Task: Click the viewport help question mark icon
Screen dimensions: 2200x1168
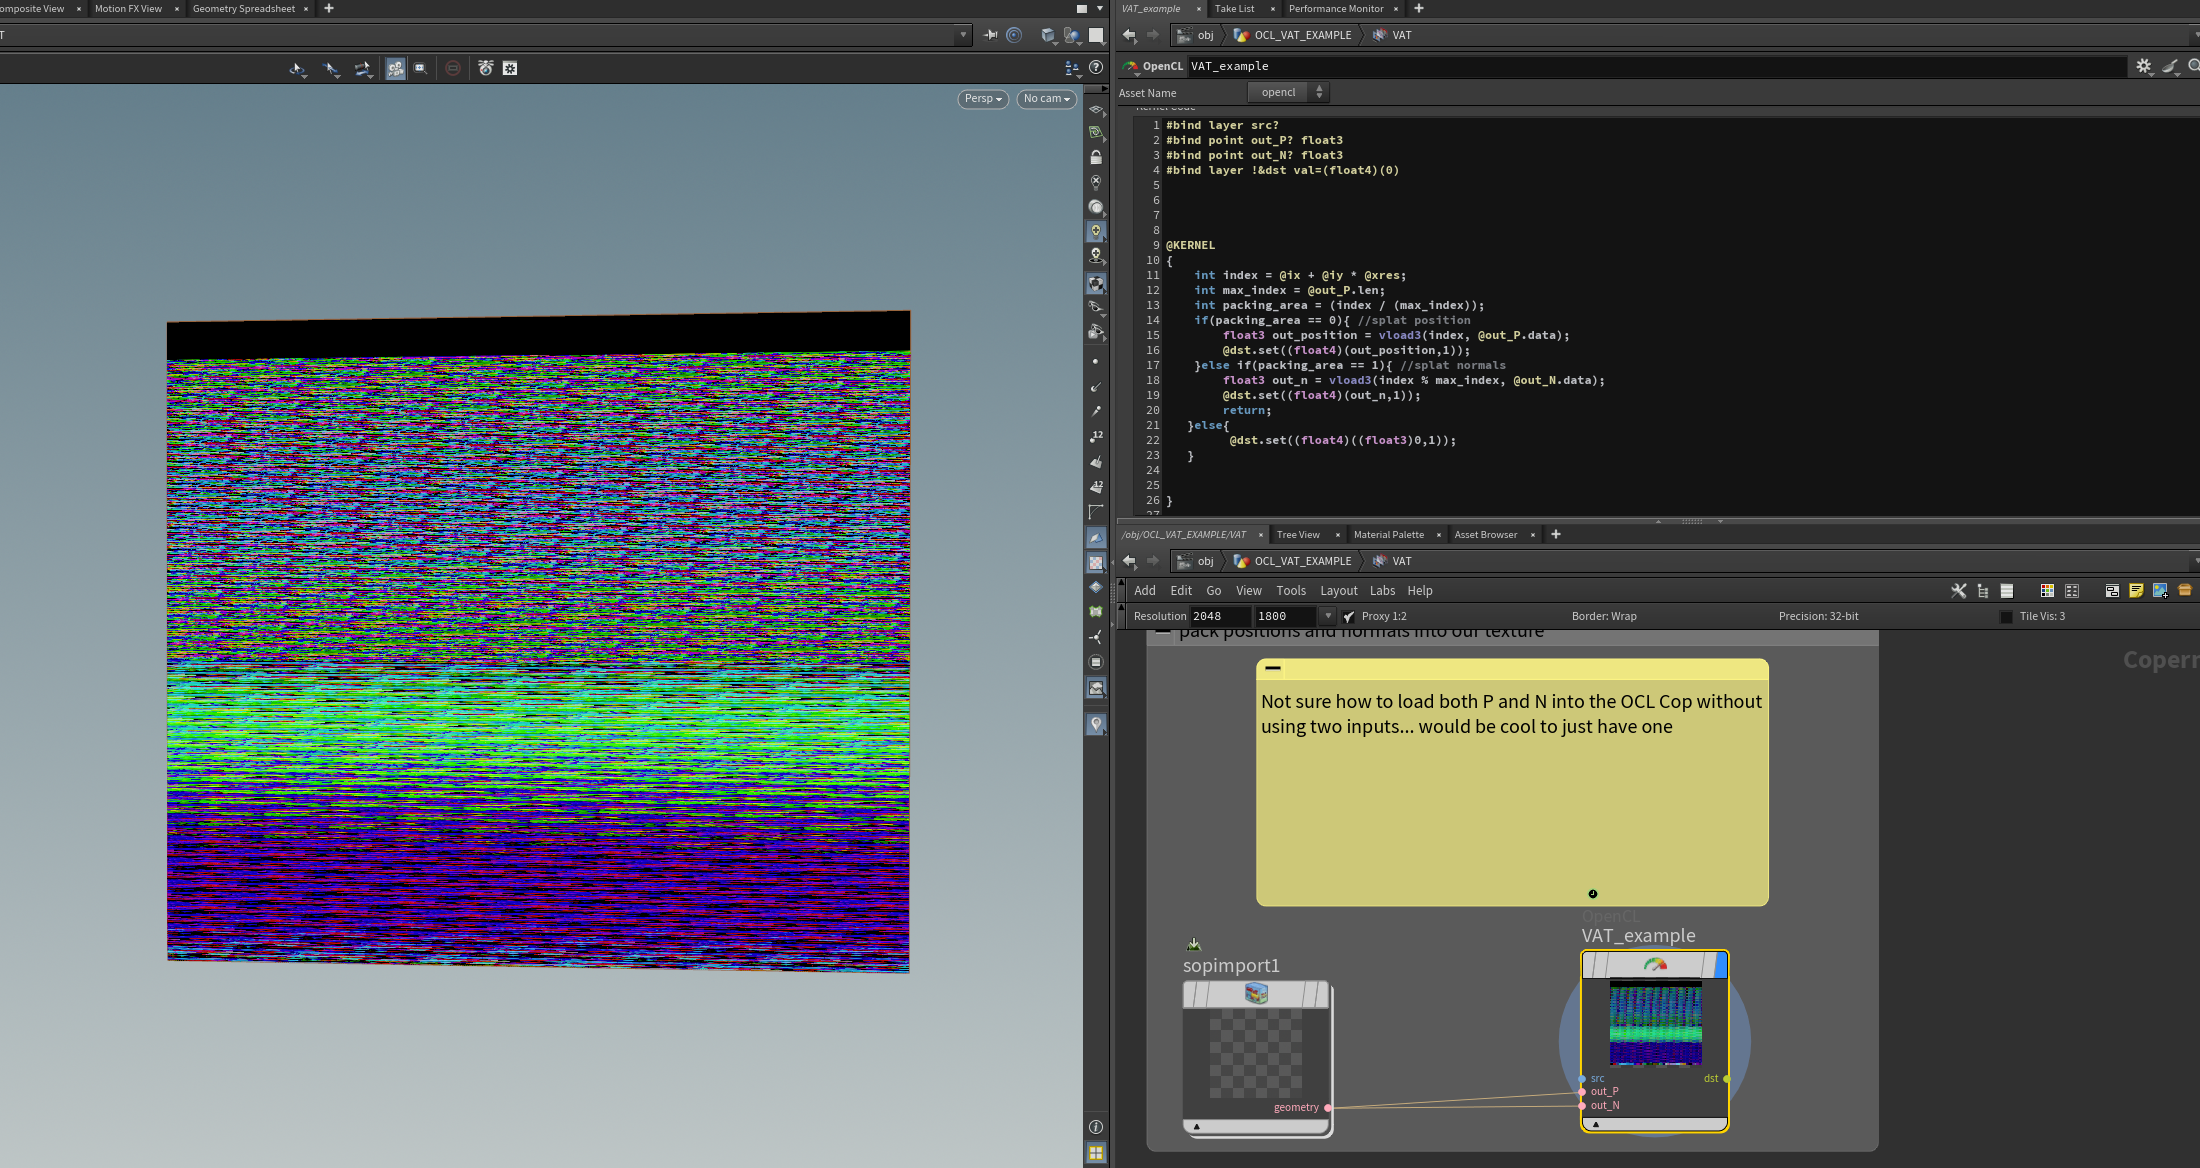Action: click(1096, 68)
